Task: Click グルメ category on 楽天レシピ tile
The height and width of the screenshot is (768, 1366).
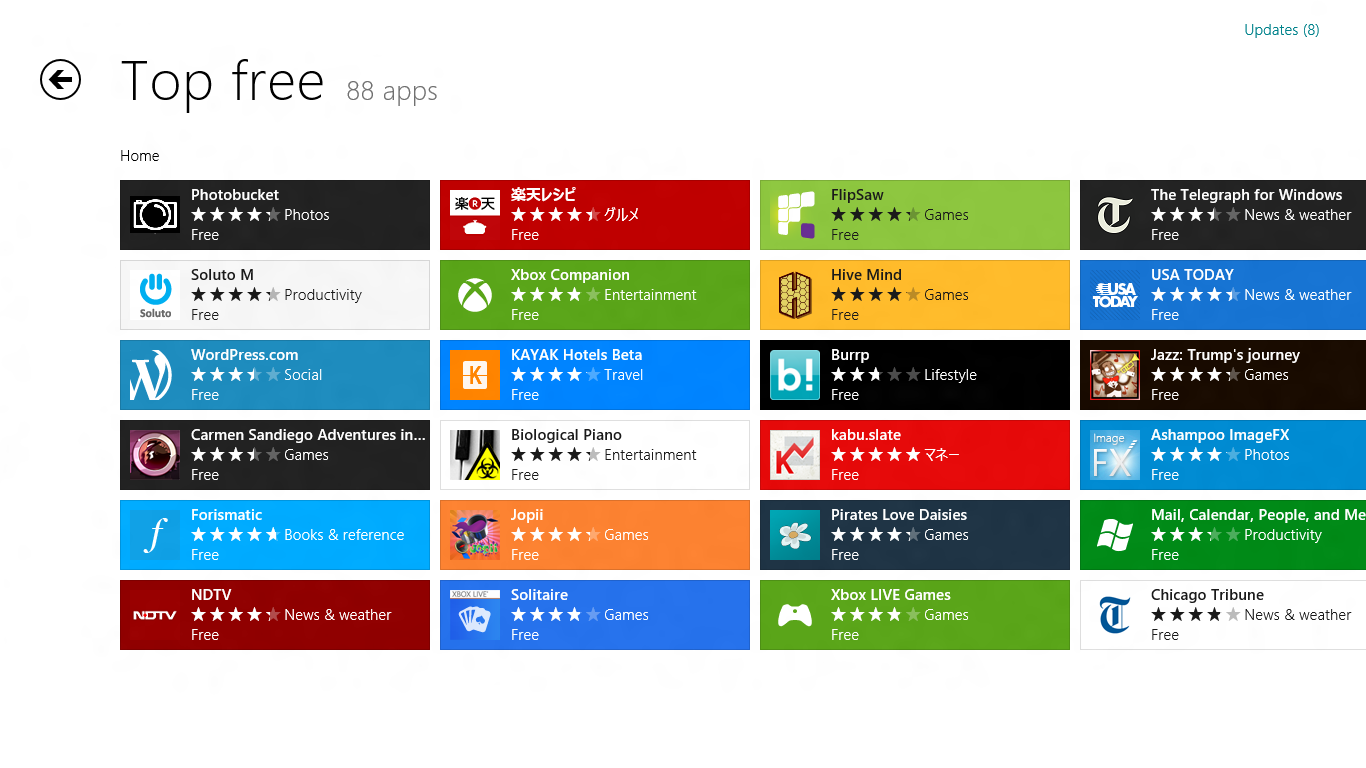Action: point(621,215)
